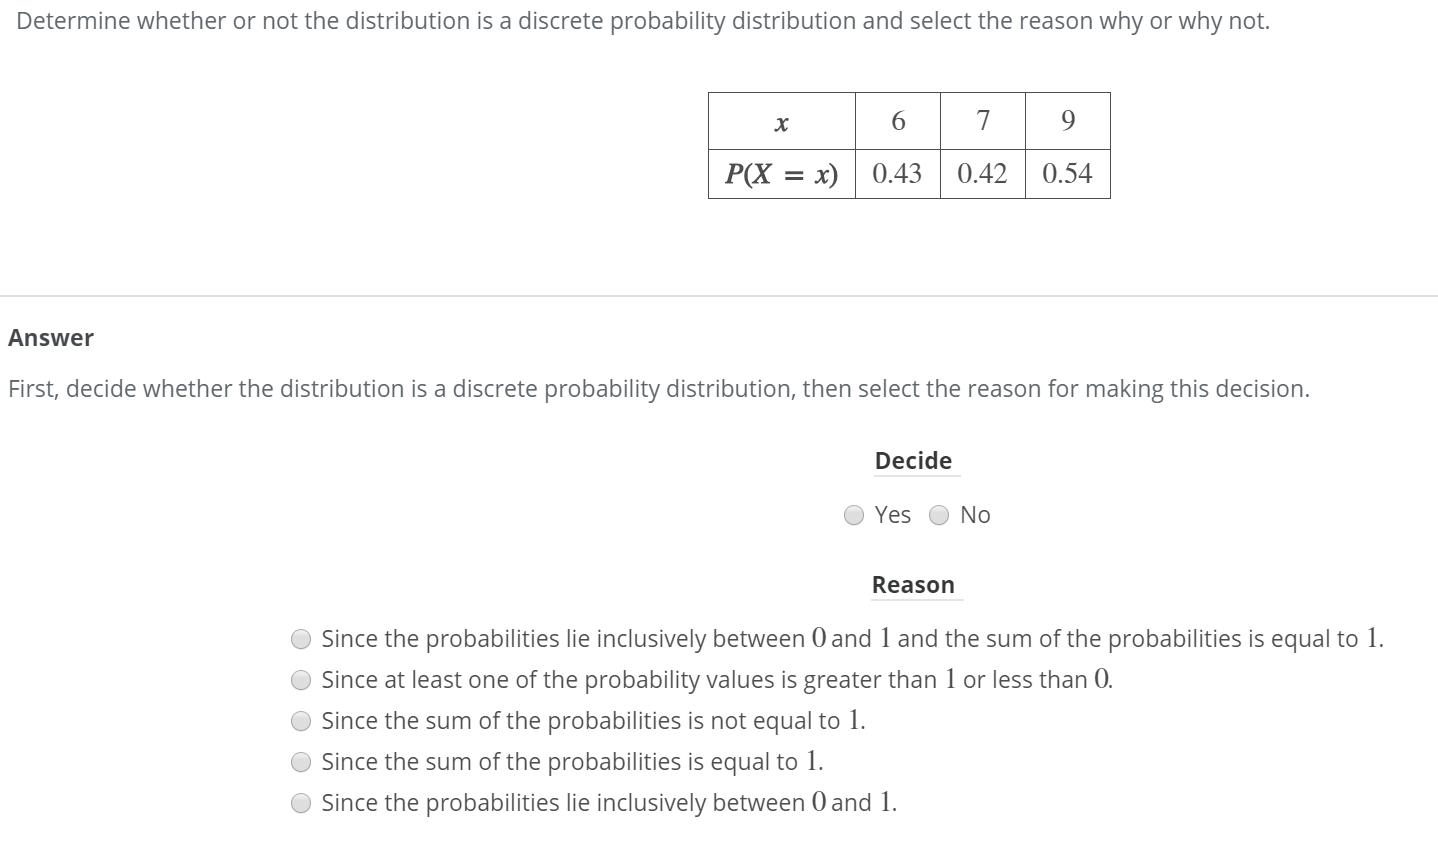Click the table cell showing 0.54
This screenshot has height=848, width=1438.
pos(1067,173)
